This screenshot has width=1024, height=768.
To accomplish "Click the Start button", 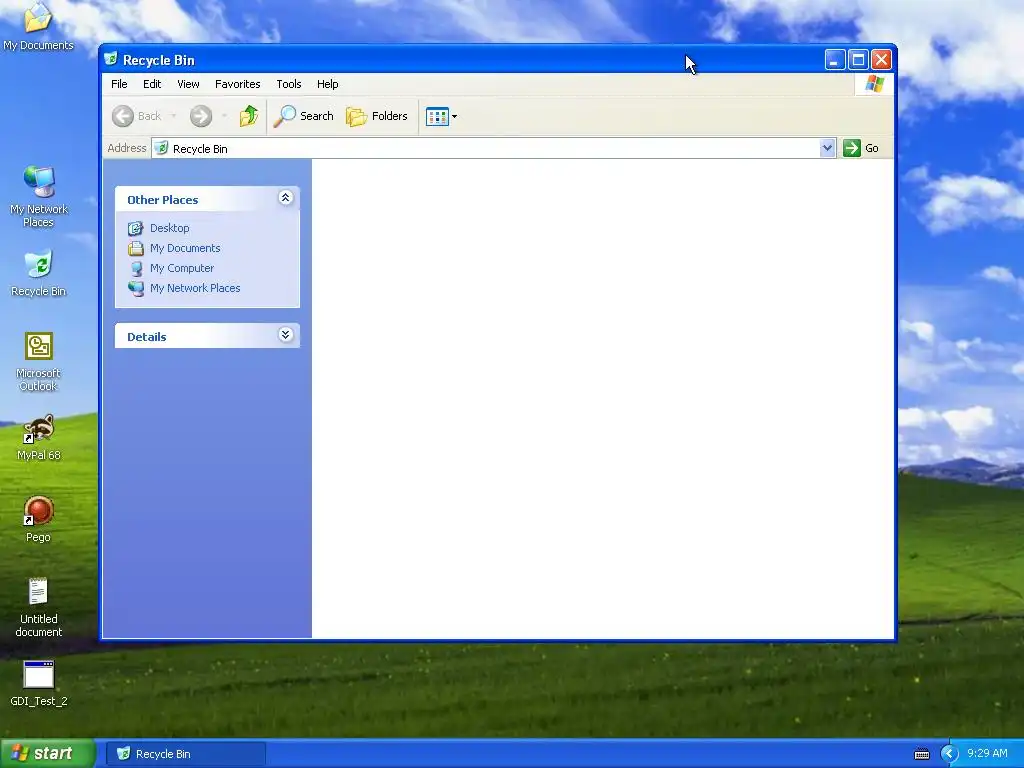I will coord(47,753).
